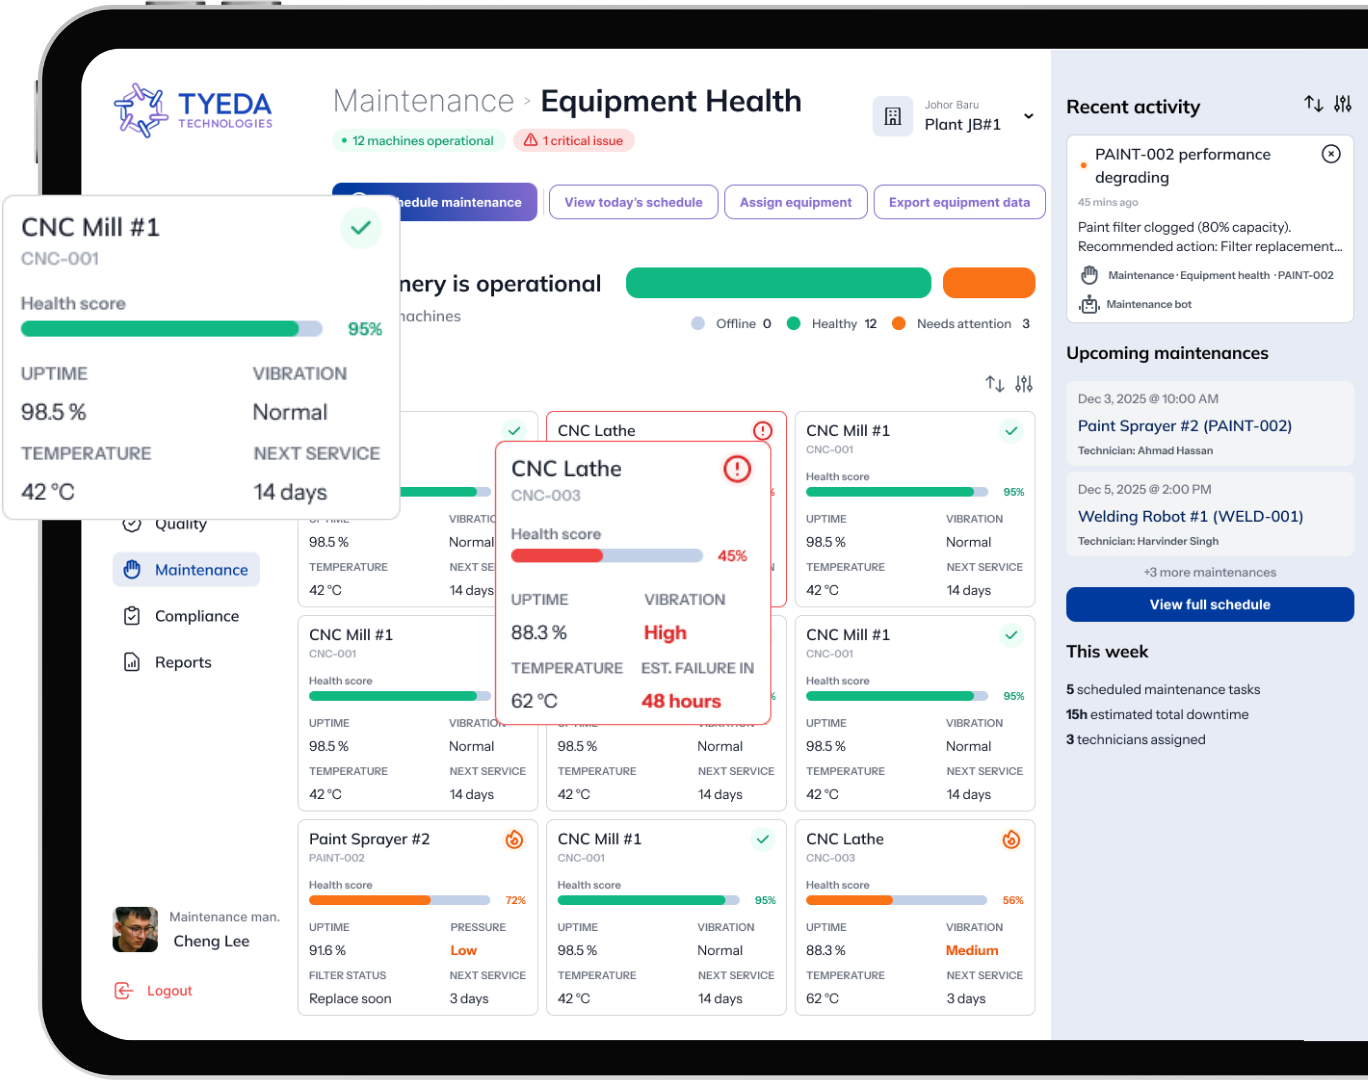Open filter sliders above the equipment grid
Screen dimensions: 1368x1080
1024,384
